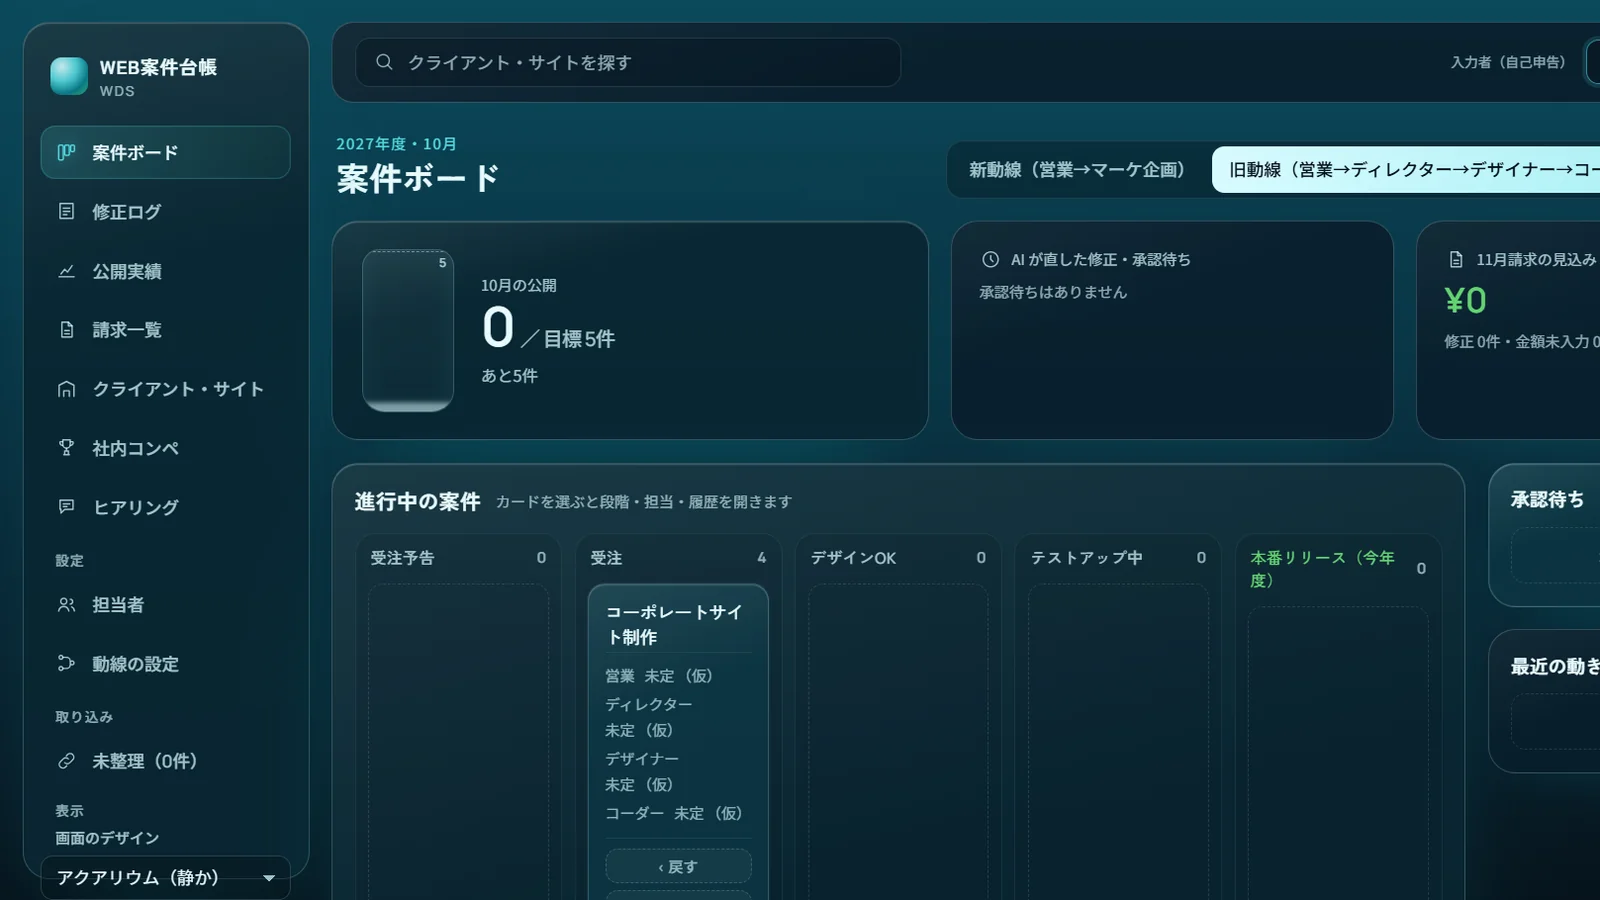
Task: Open the 画面のデザイン アクアリウム dropdown
Action: 166,877
